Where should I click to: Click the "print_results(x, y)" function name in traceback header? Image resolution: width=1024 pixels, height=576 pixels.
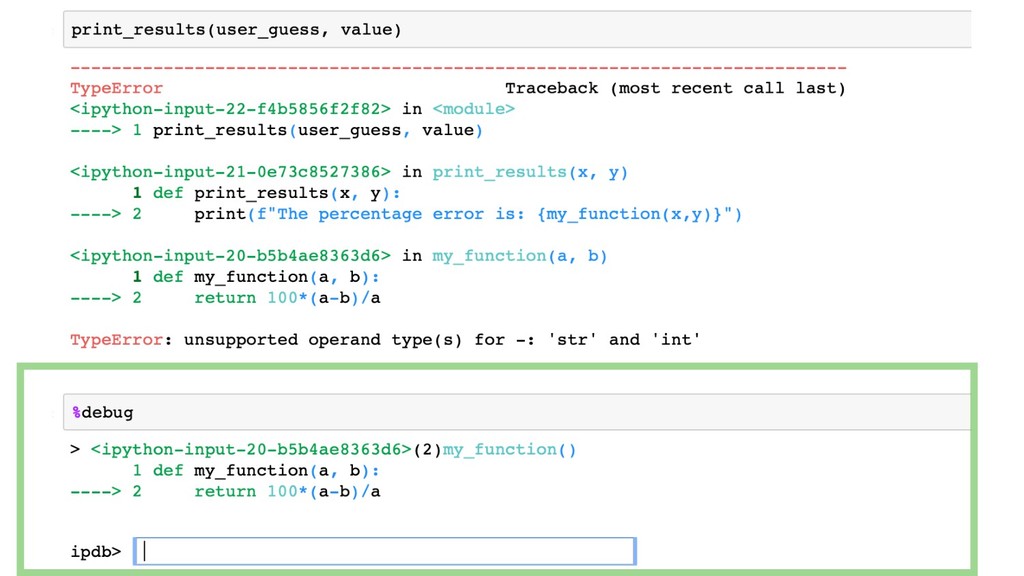point(530,172)
